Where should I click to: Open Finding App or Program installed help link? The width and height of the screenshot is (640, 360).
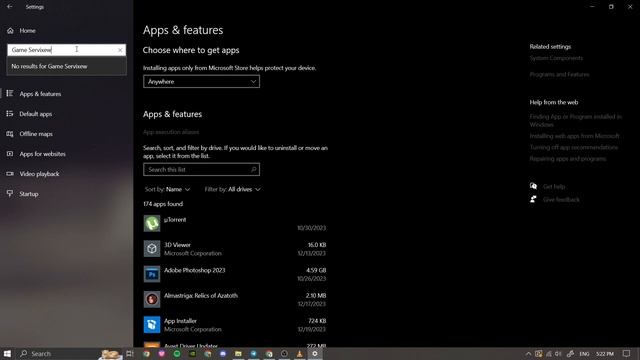click(576, 120)
